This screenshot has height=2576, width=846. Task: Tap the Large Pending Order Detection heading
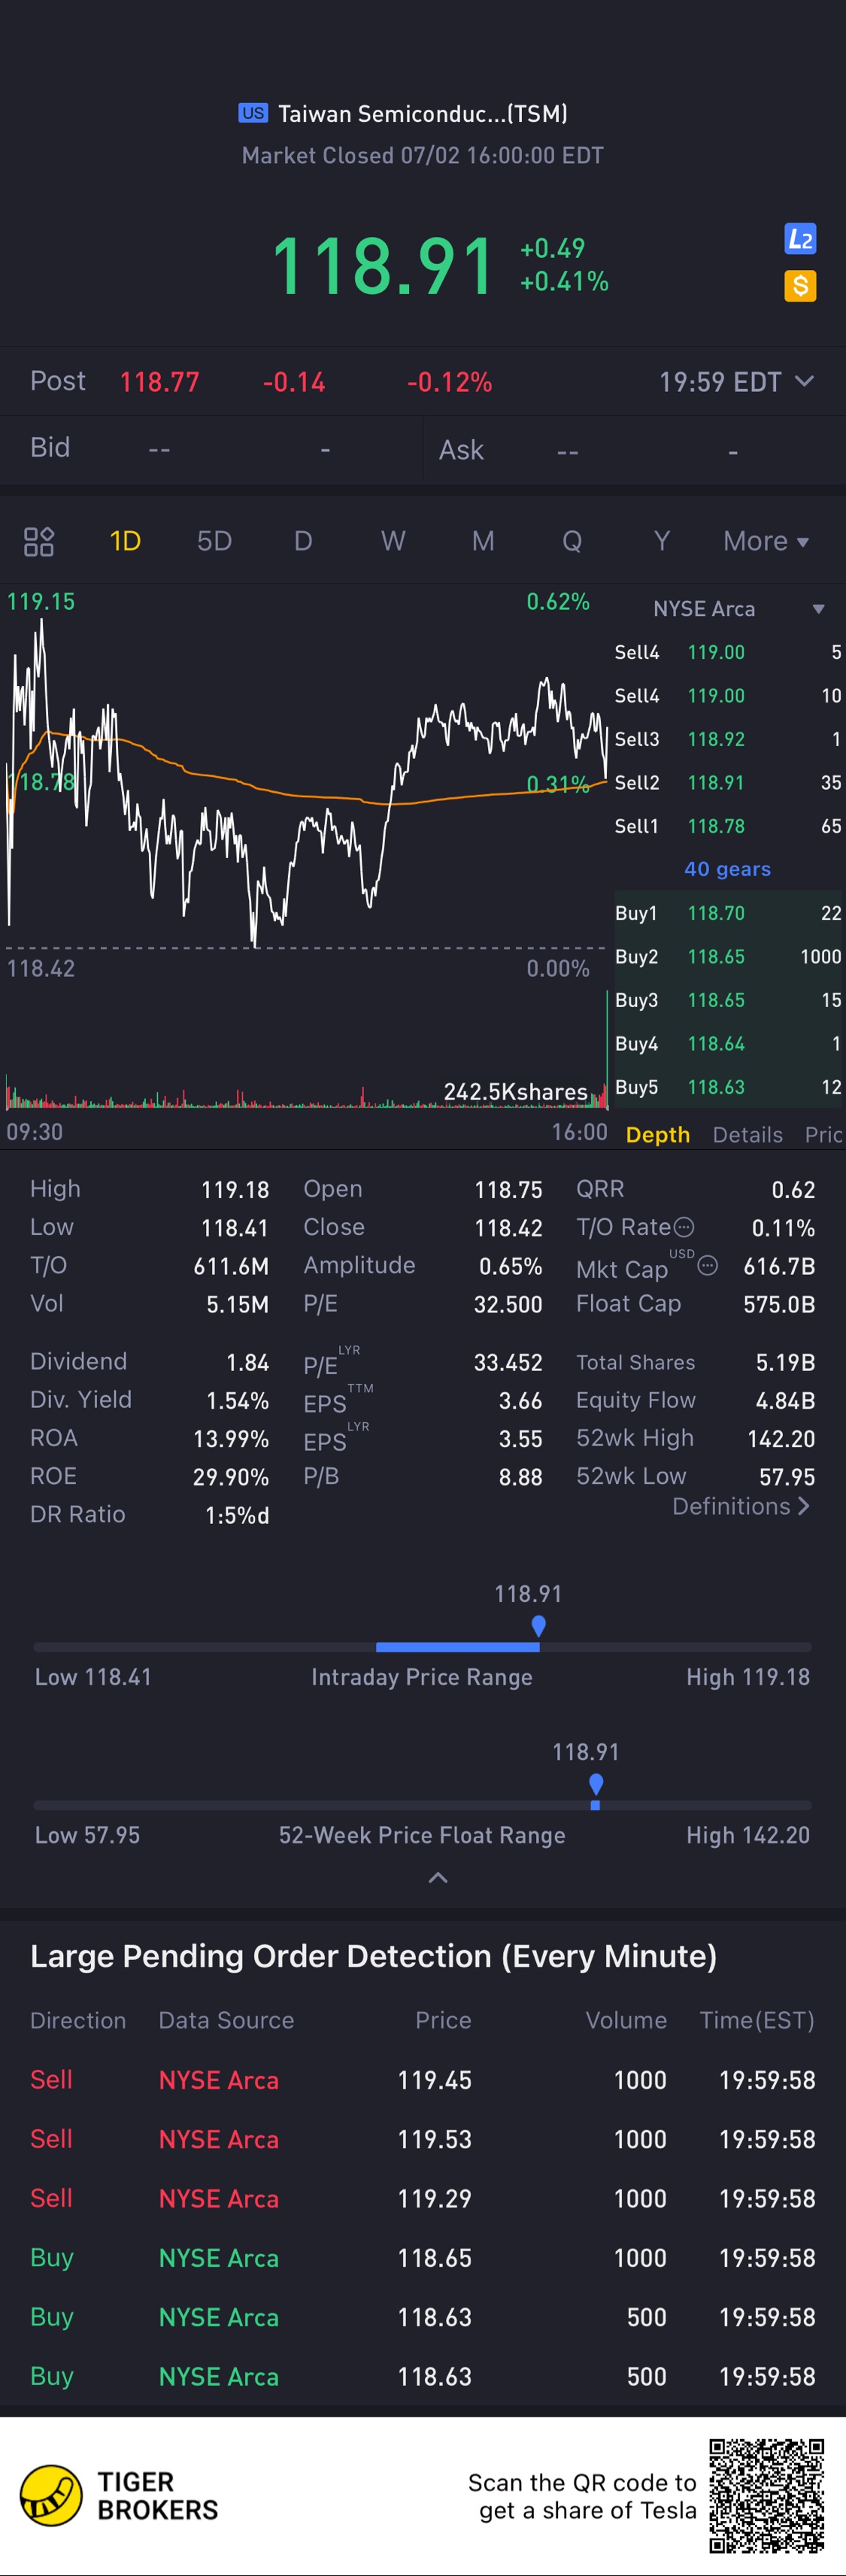coord(373,1956)
